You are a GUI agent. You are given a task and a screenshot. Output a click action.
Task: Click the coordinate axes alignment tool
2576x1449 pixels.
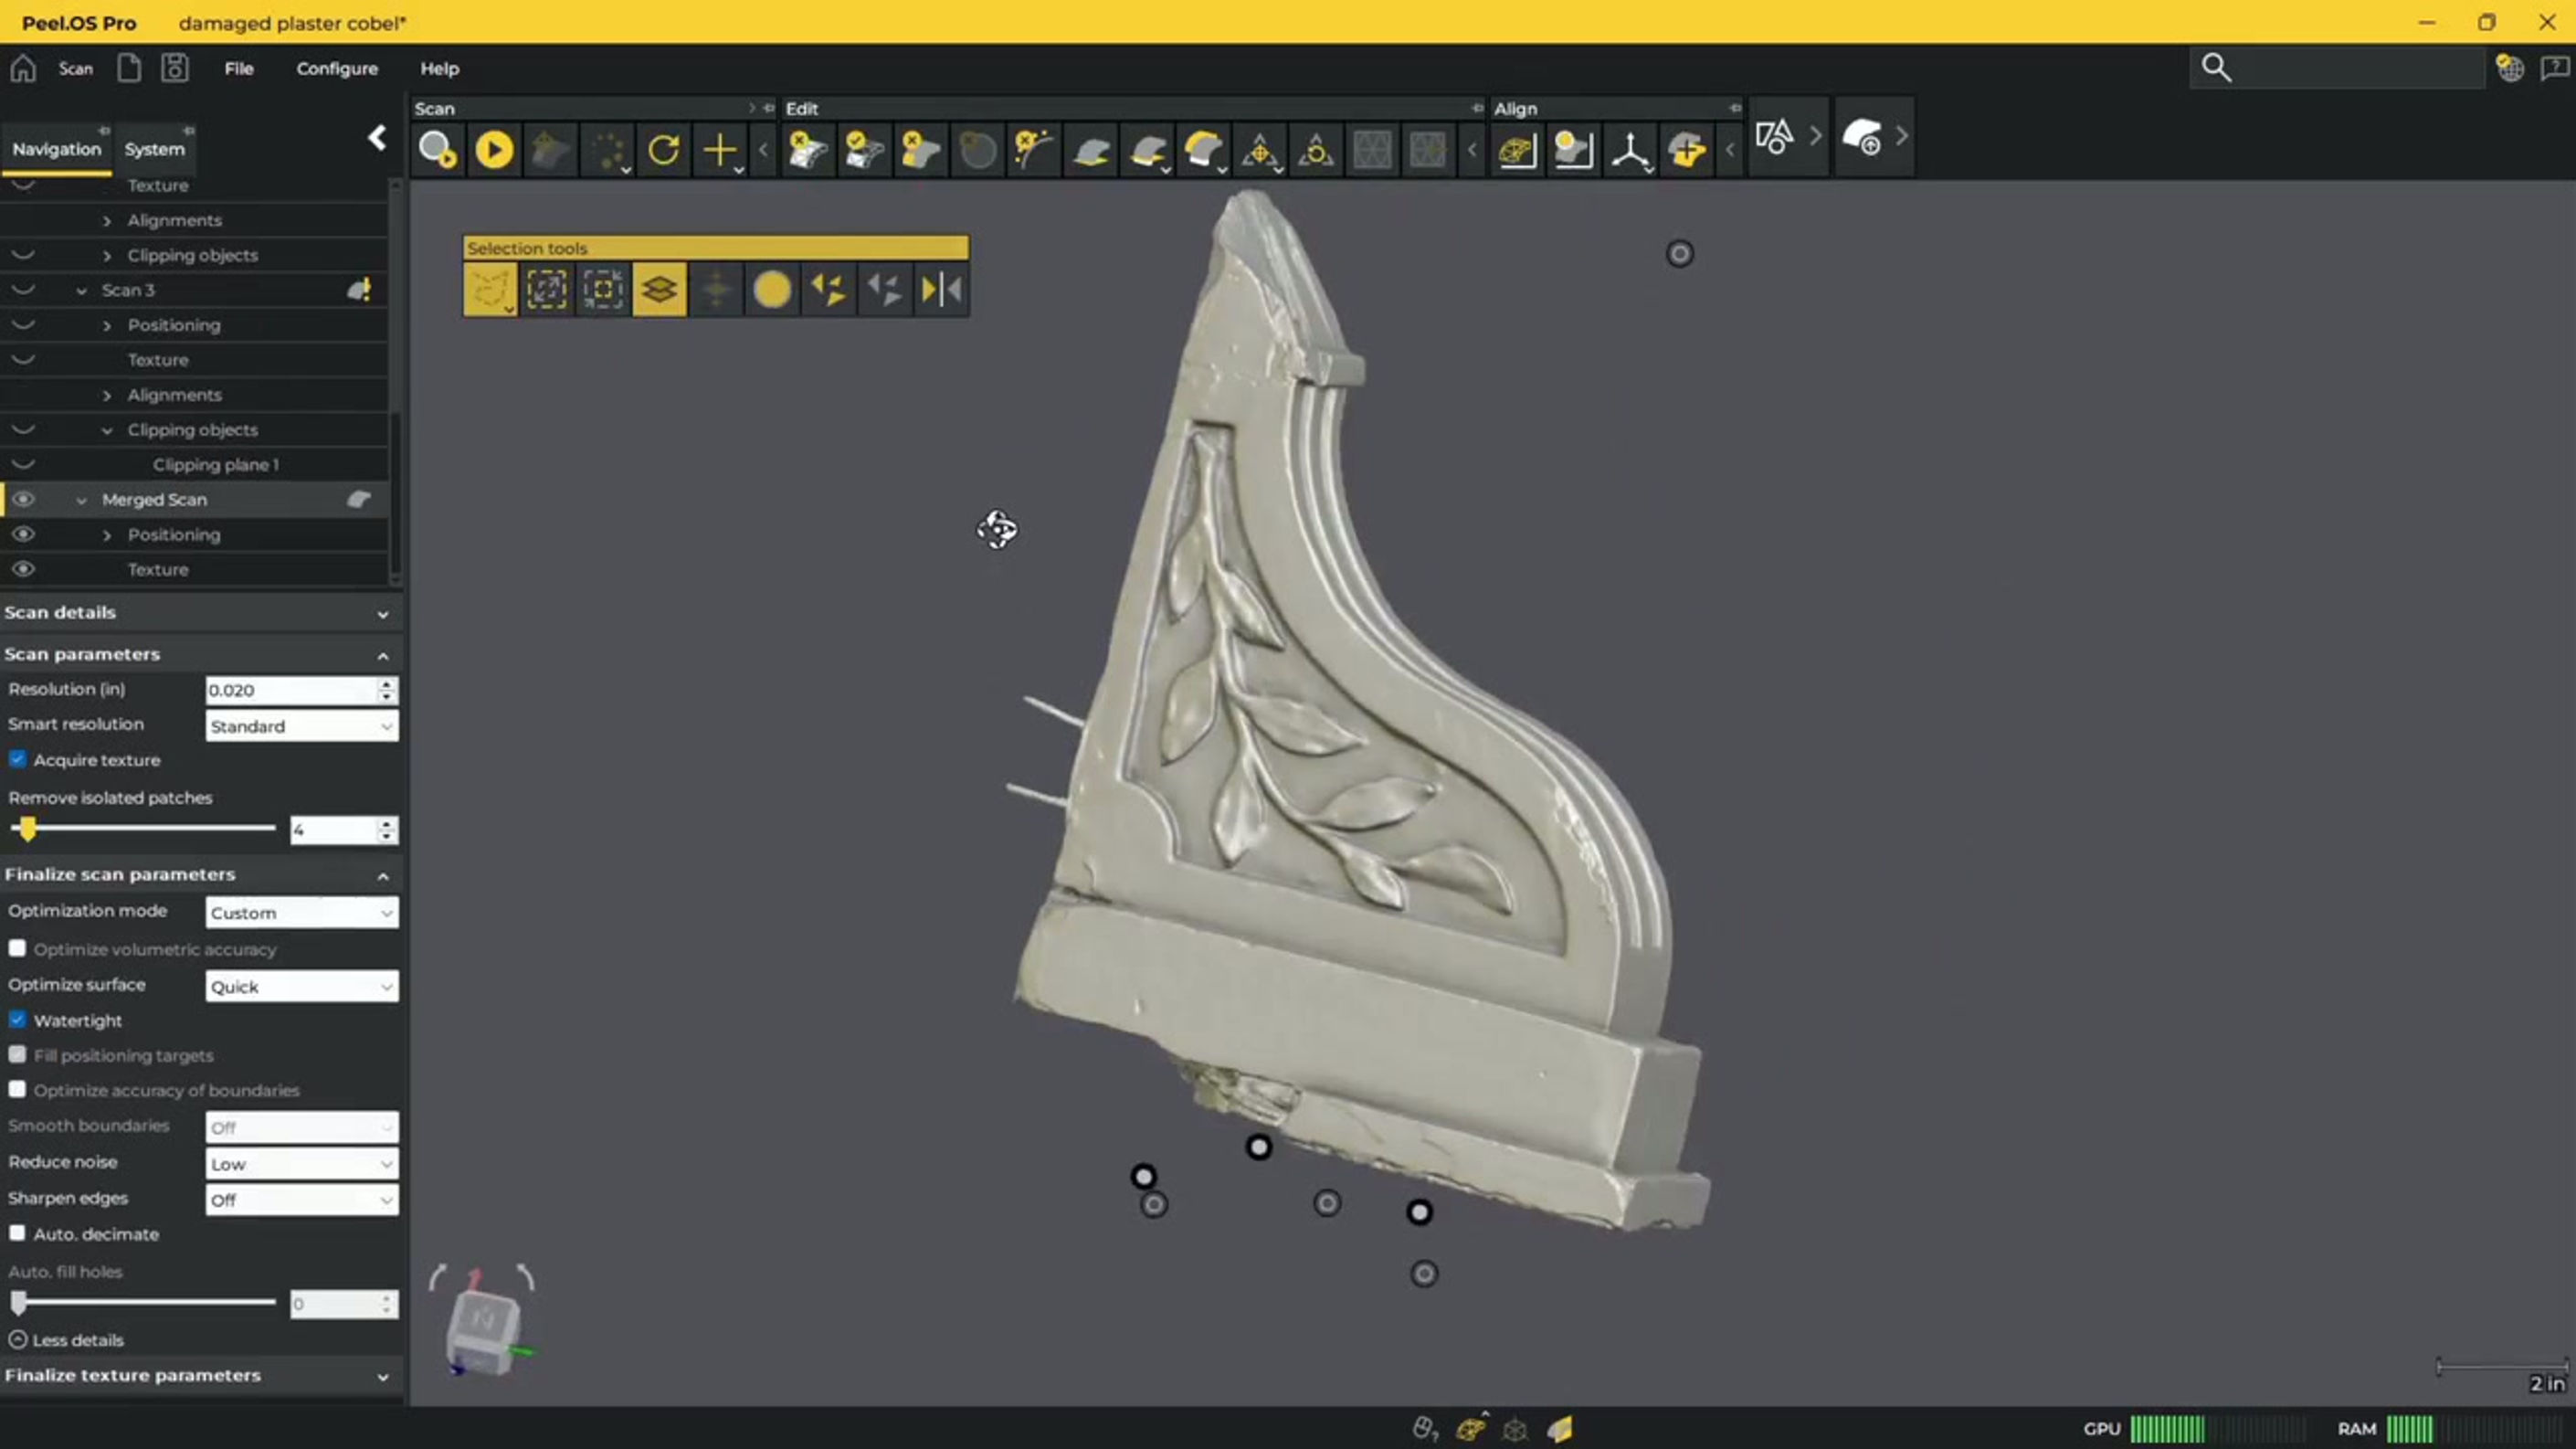tap(1630, 149)
